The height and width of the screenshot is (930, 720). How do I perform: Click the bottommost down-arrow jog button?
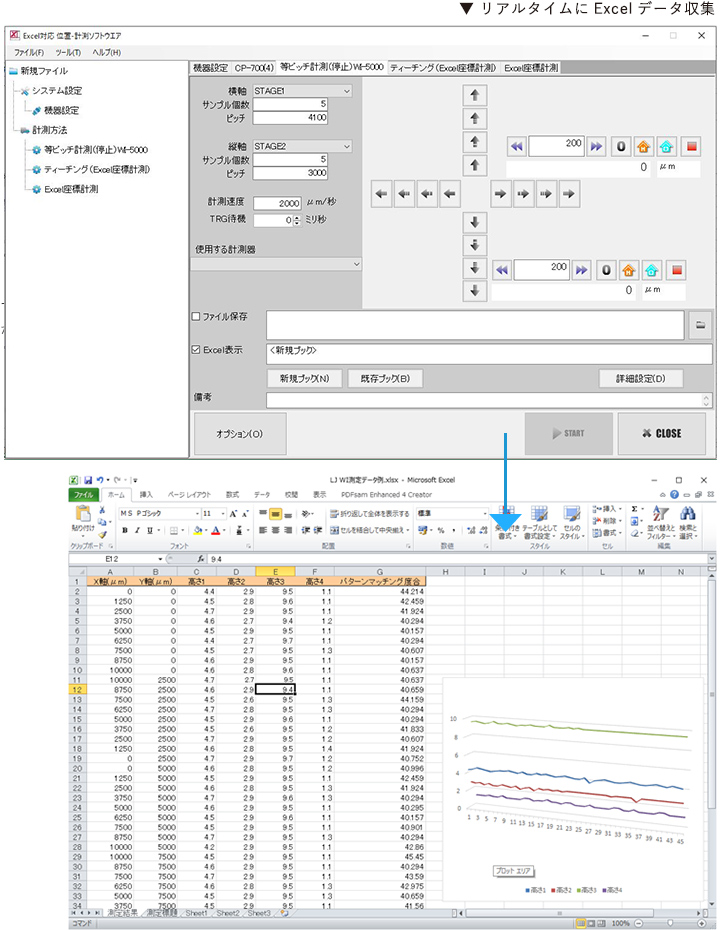point(476,291)
